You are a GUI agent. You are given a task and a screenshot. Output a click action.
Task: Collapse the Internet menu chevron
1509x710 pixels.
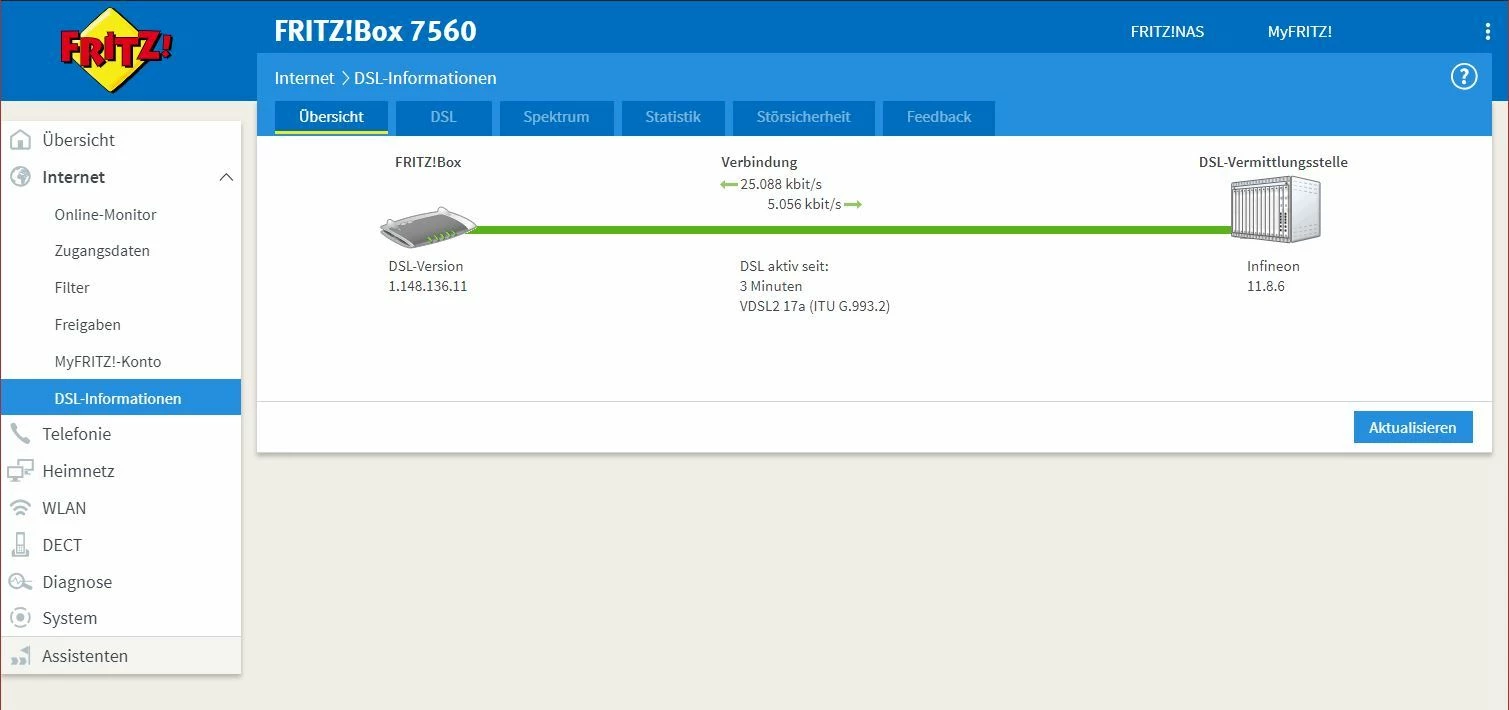point(226,177)
